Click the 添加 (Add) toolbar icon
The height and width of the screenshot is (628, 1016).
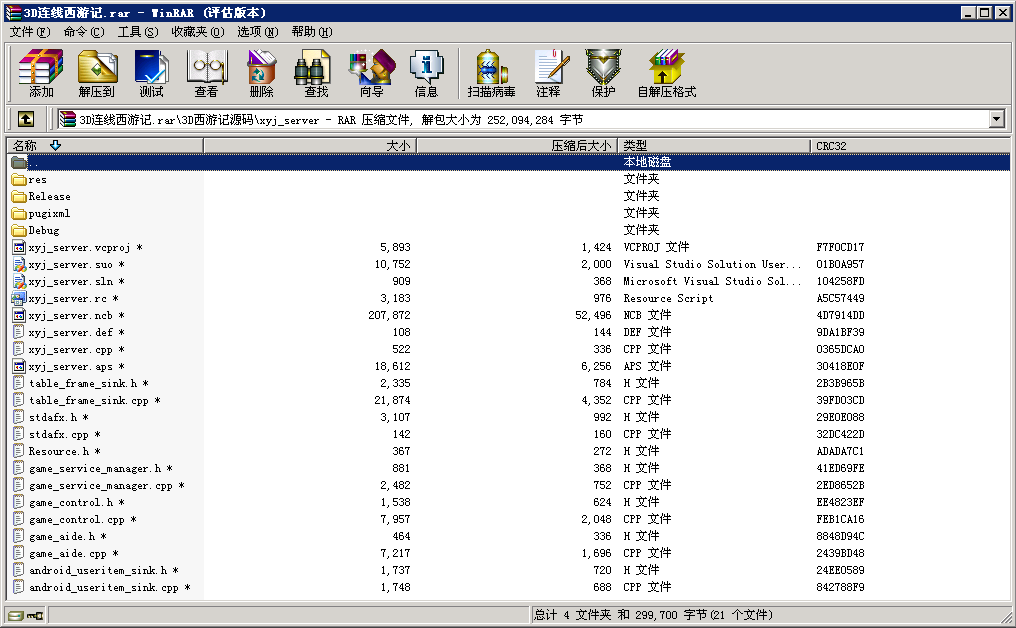[x=41, y=73]
